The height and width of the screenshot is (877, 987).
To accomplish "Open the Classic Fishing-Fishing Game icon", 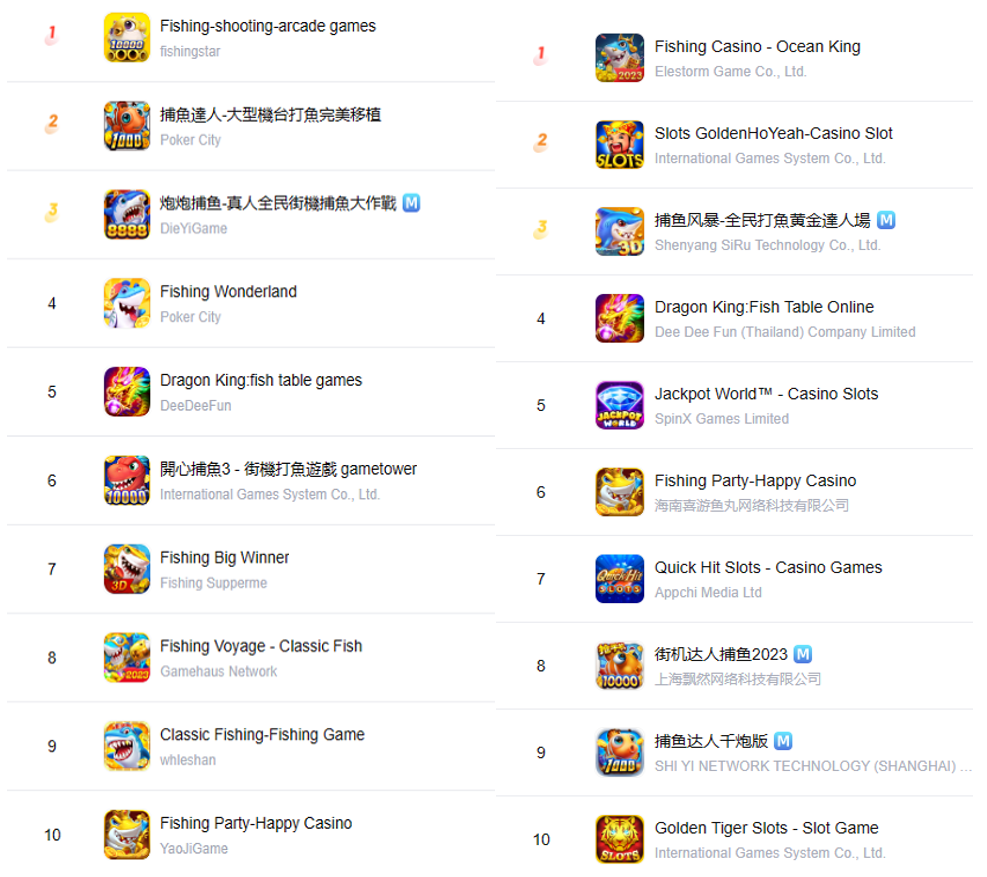I will click(127, 746).
